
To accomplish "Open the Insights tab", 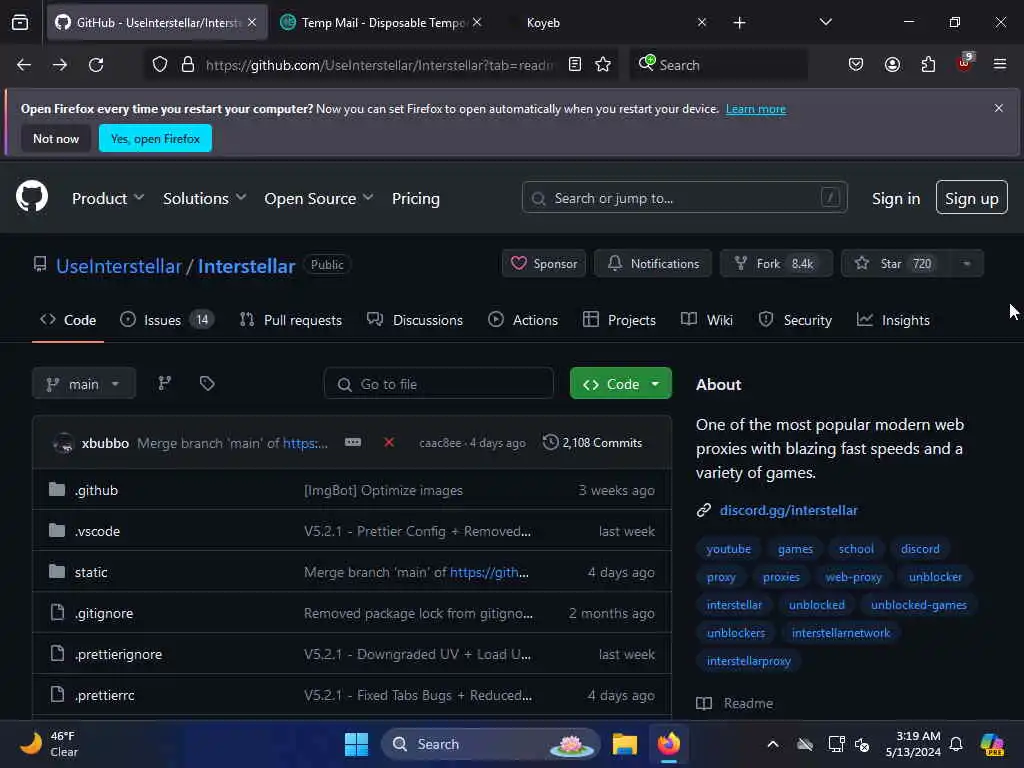I will 893,320.
